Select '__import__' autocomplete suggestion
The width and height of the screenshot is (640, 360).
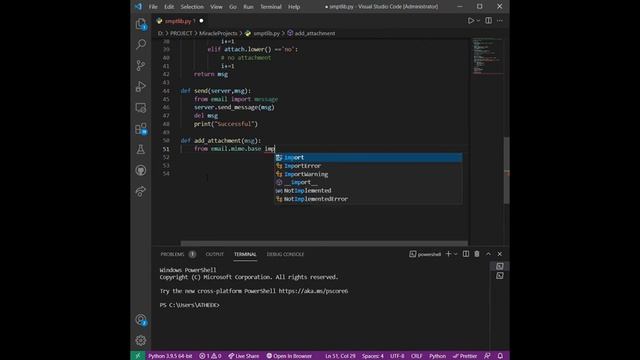click(x=368, y=182)
